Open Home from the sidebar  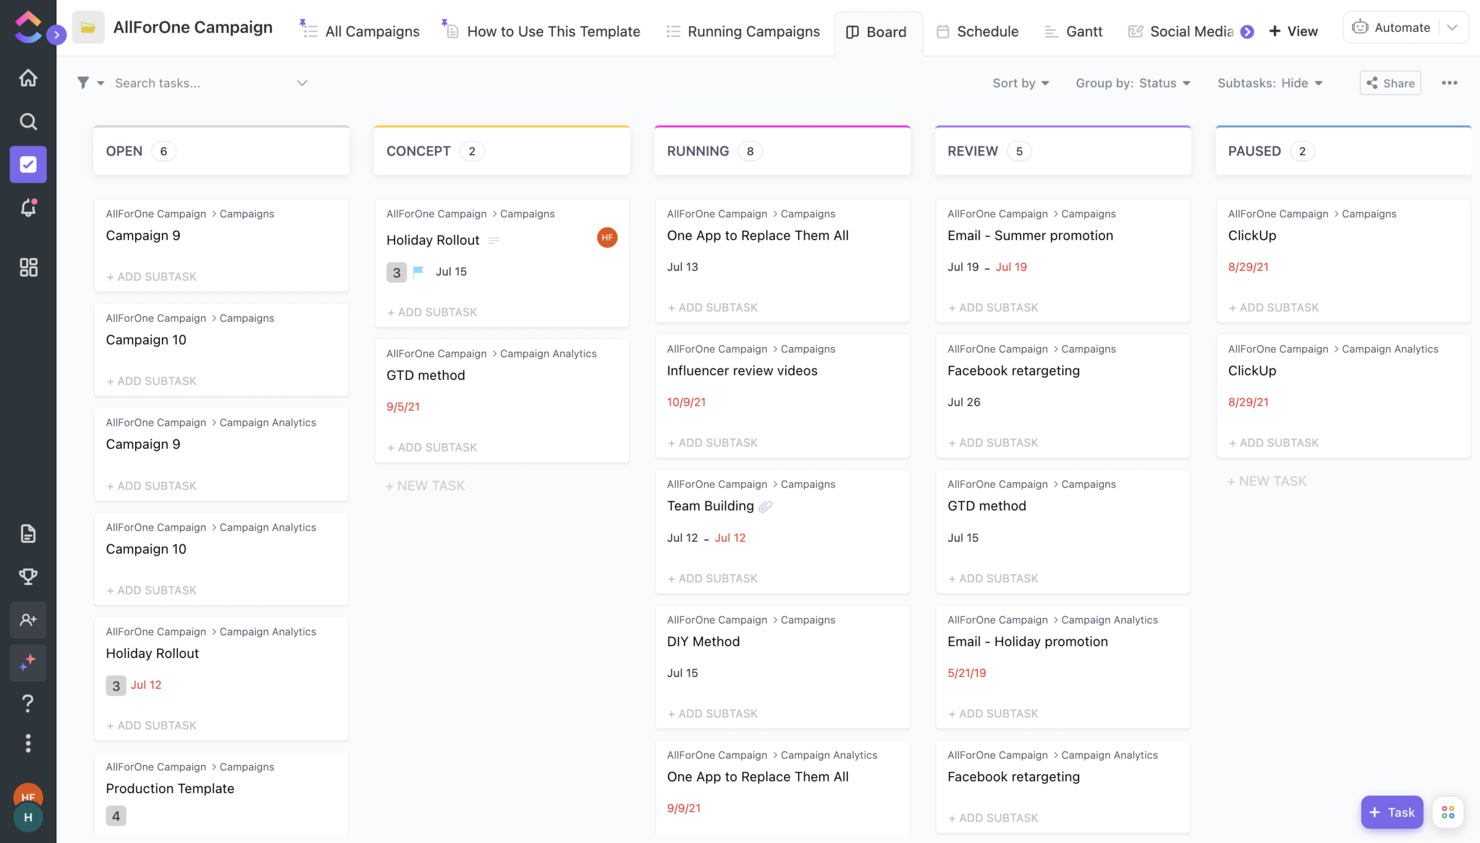pos(28,78)
